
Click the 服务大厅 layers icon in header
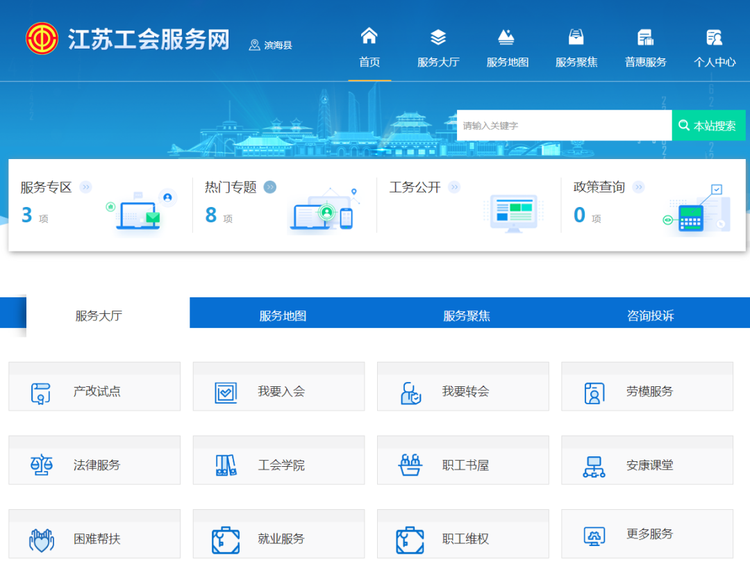coord(438,37)
